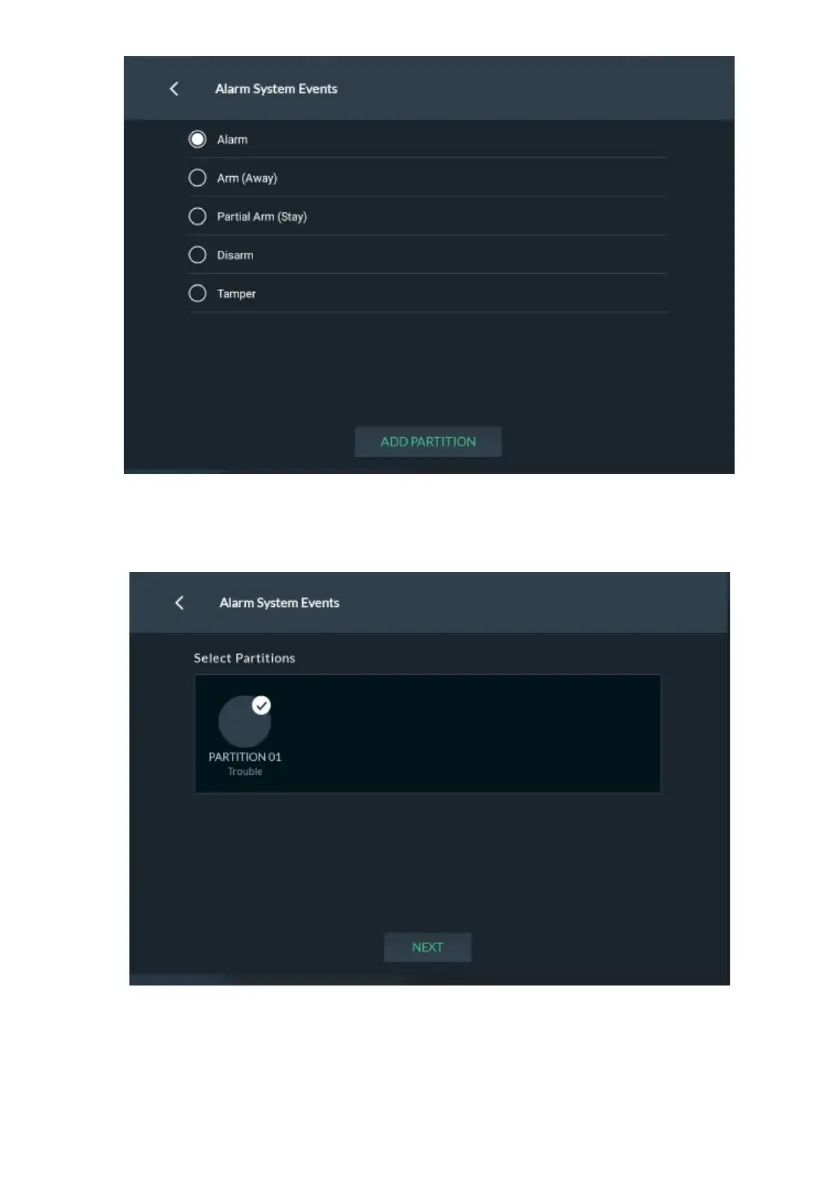Select the Alarm radio button
Image resolution: width=840 pixels, height=1191 pixels.
[x=197, y=139]
